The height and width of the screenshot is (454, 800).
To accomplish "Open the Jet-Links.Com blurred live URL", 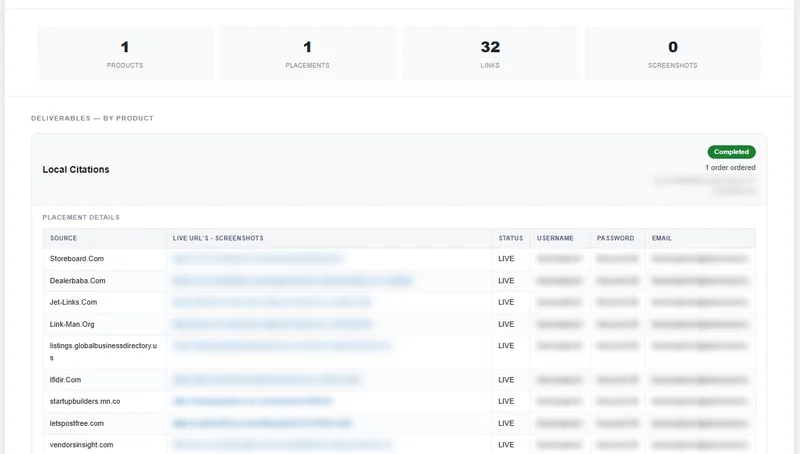I will [x=272, y=302].
